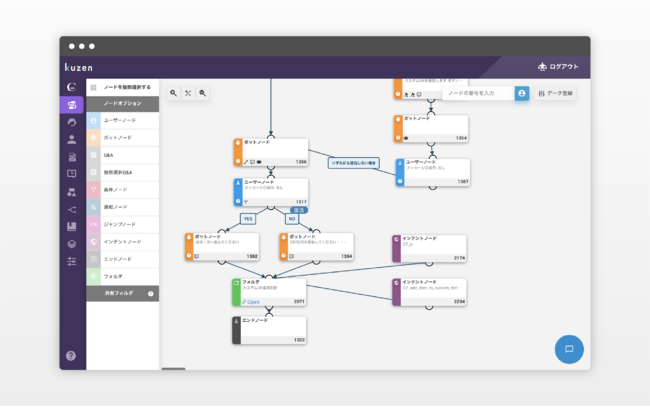Select 通知ノード from node options
Image resolution: width=650 pixels, height=407 pixels.
[x=123, y=207]
